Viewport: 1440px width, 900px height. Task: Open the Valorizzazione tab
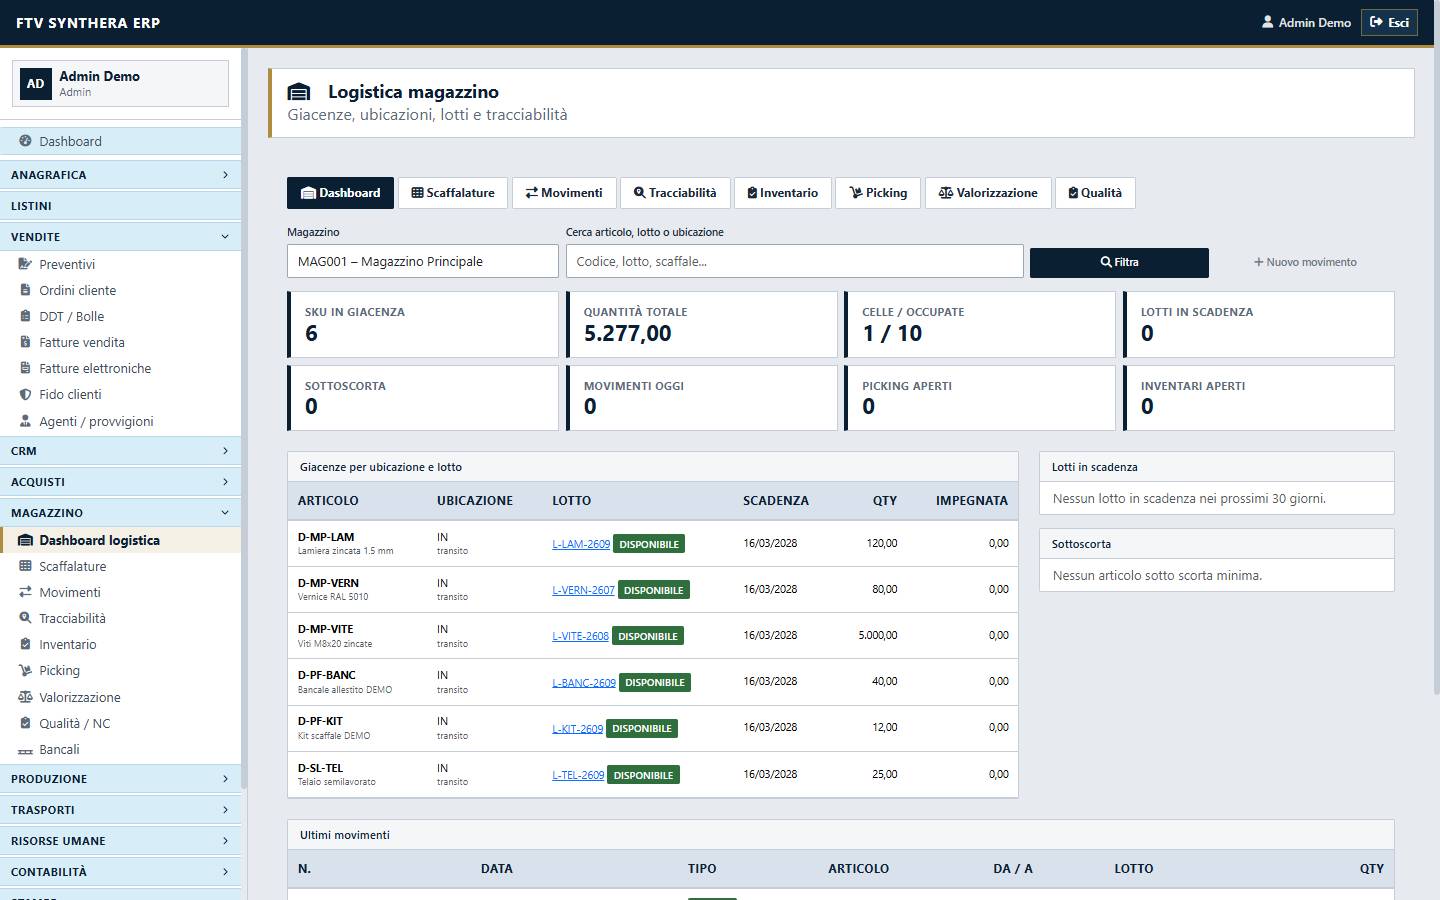(988, 193)
